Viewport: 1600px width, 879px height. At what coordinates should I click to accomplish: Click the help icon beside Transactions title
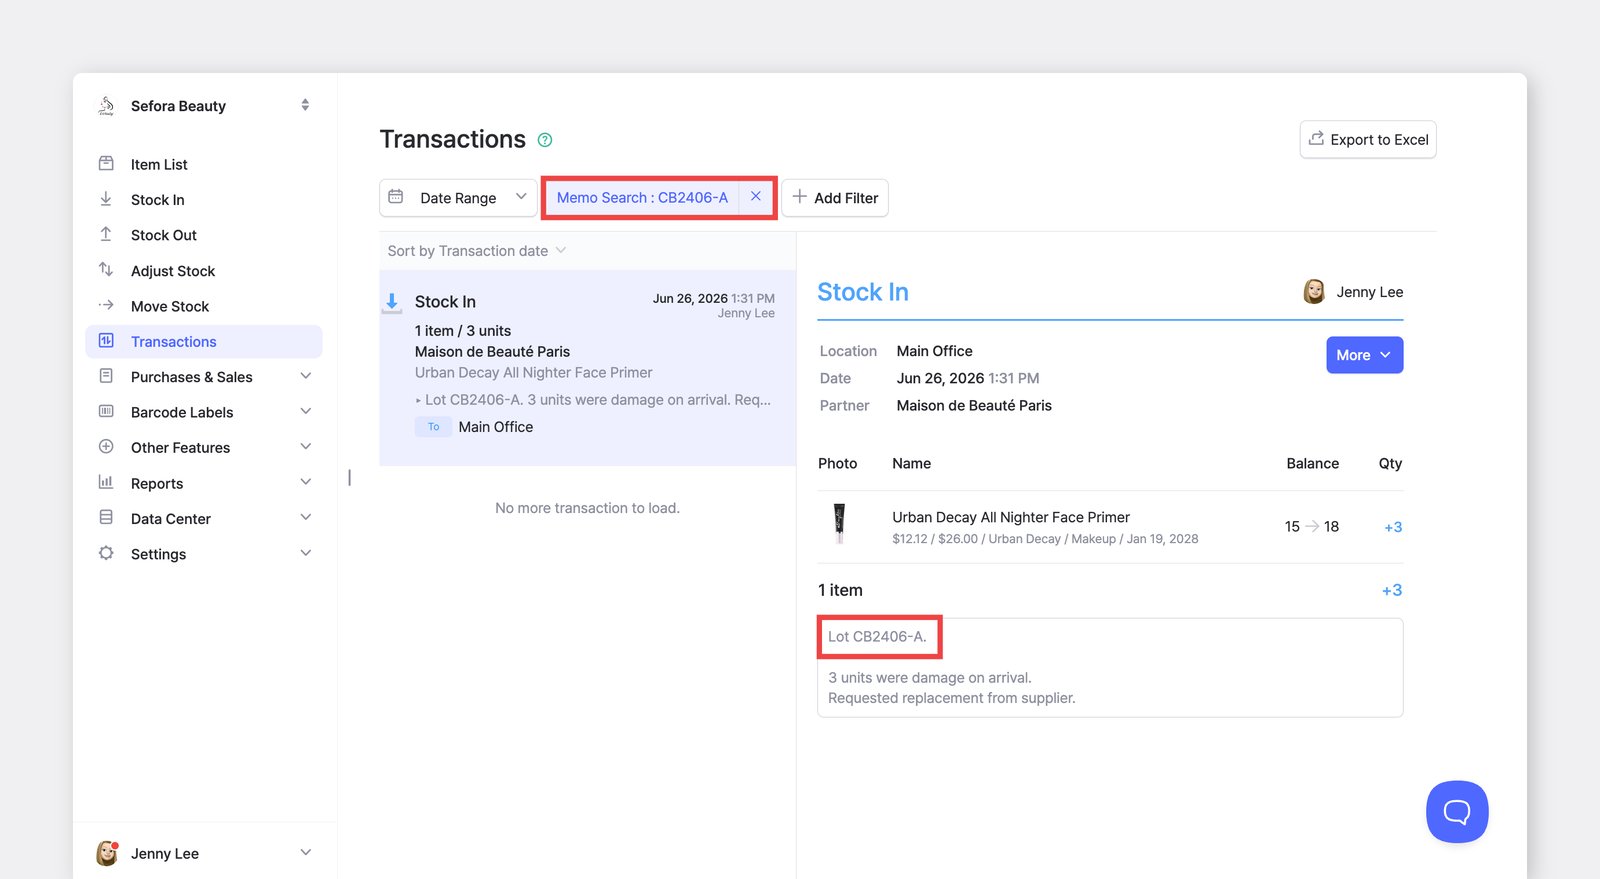click(545, 140)
